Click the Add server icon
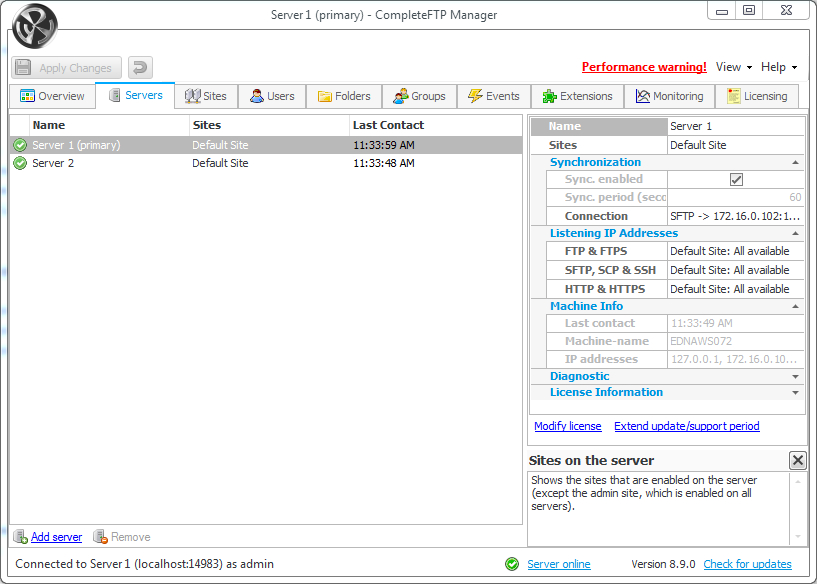 tap(20, 537)
